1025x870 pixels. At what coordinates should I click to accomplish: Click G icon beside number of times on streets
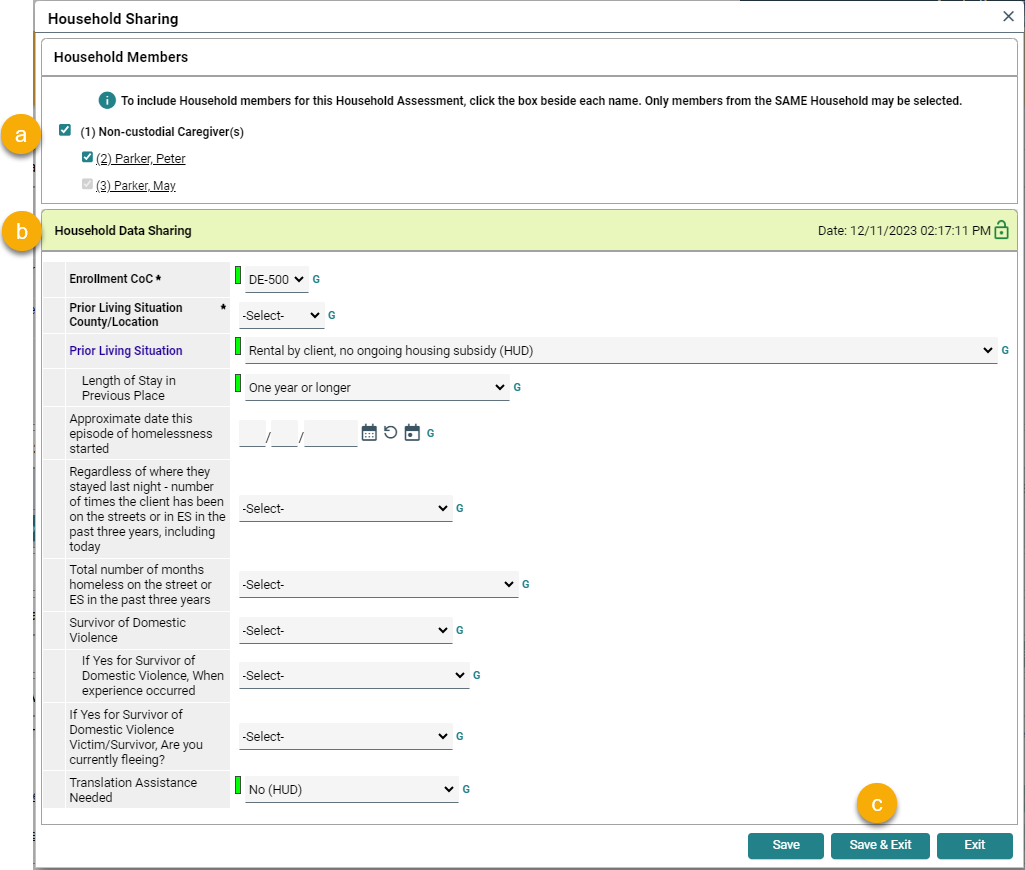460,508
